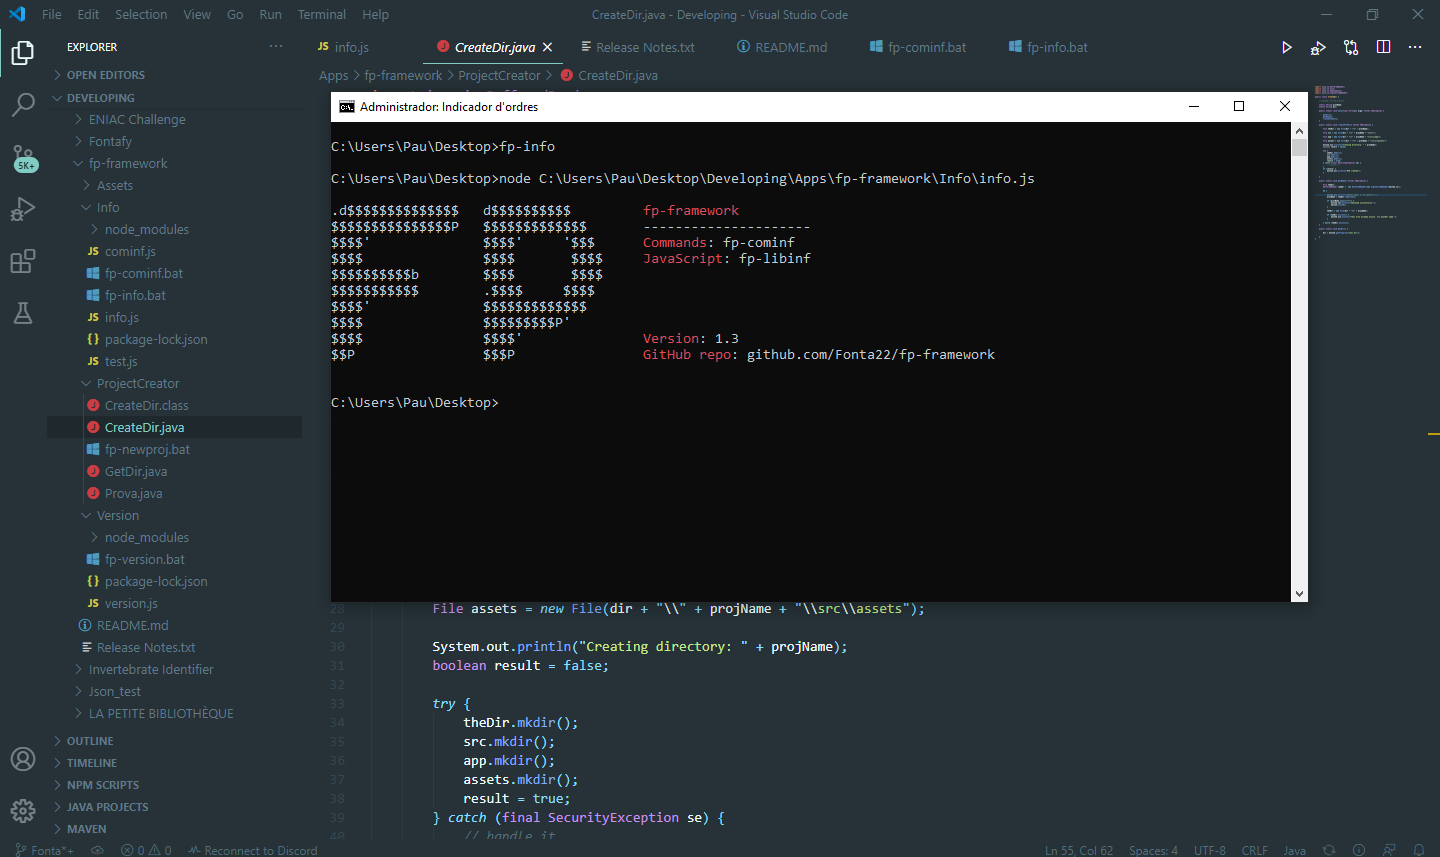Click the ProjectCreator breadcrumb
1440x857 pixels.
pyautogui.click(x=499, y=75)
